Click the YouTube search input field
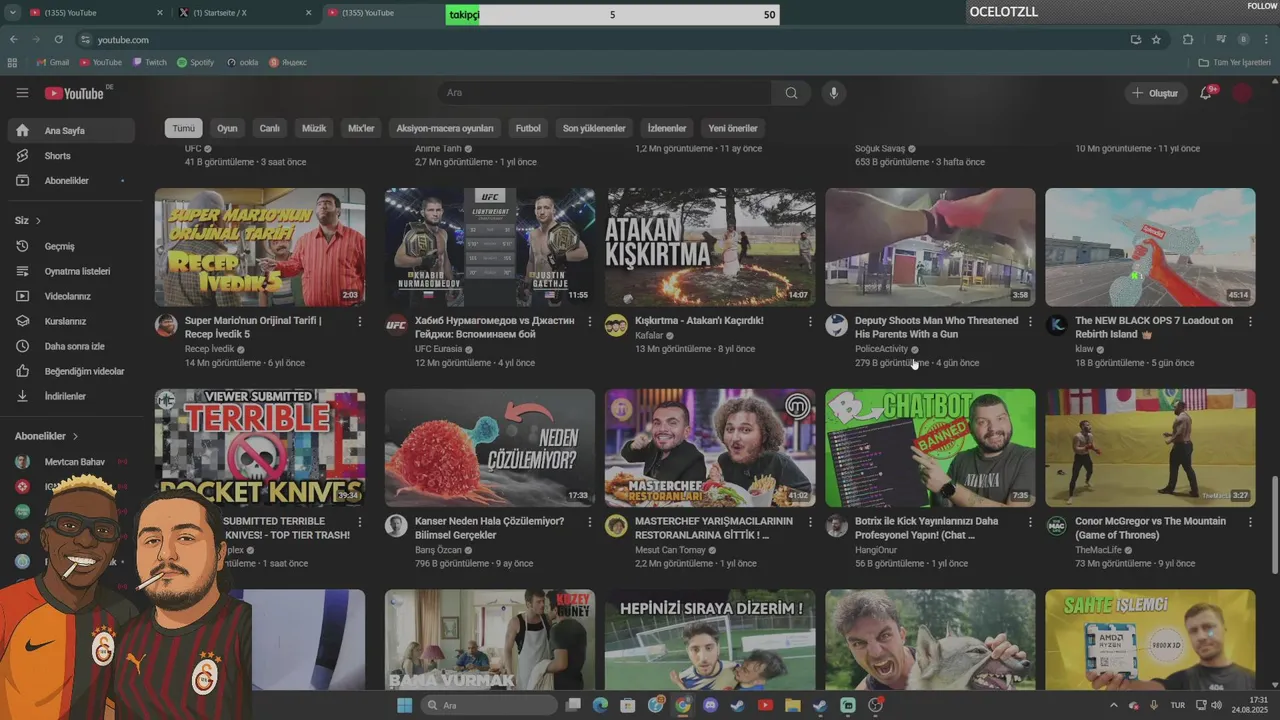1280x720 pixels. [x=604, y=93]
